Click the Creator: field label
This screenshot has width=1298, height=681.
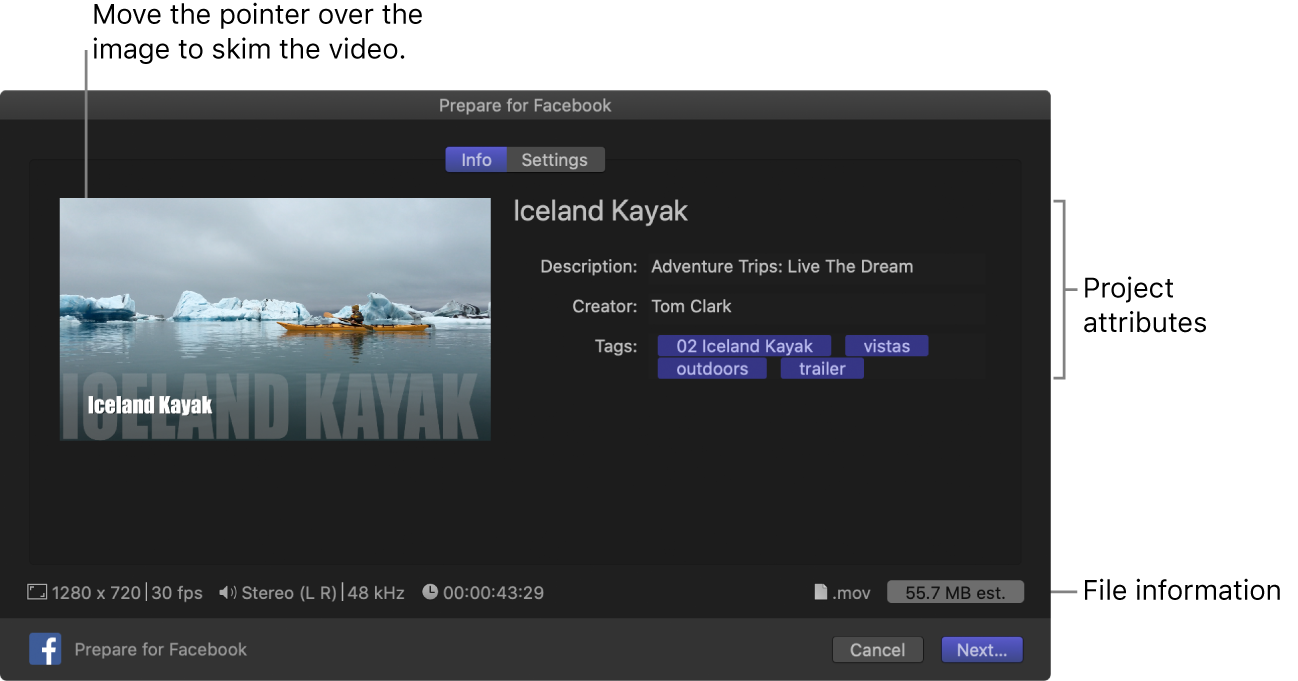coord(605,306)
